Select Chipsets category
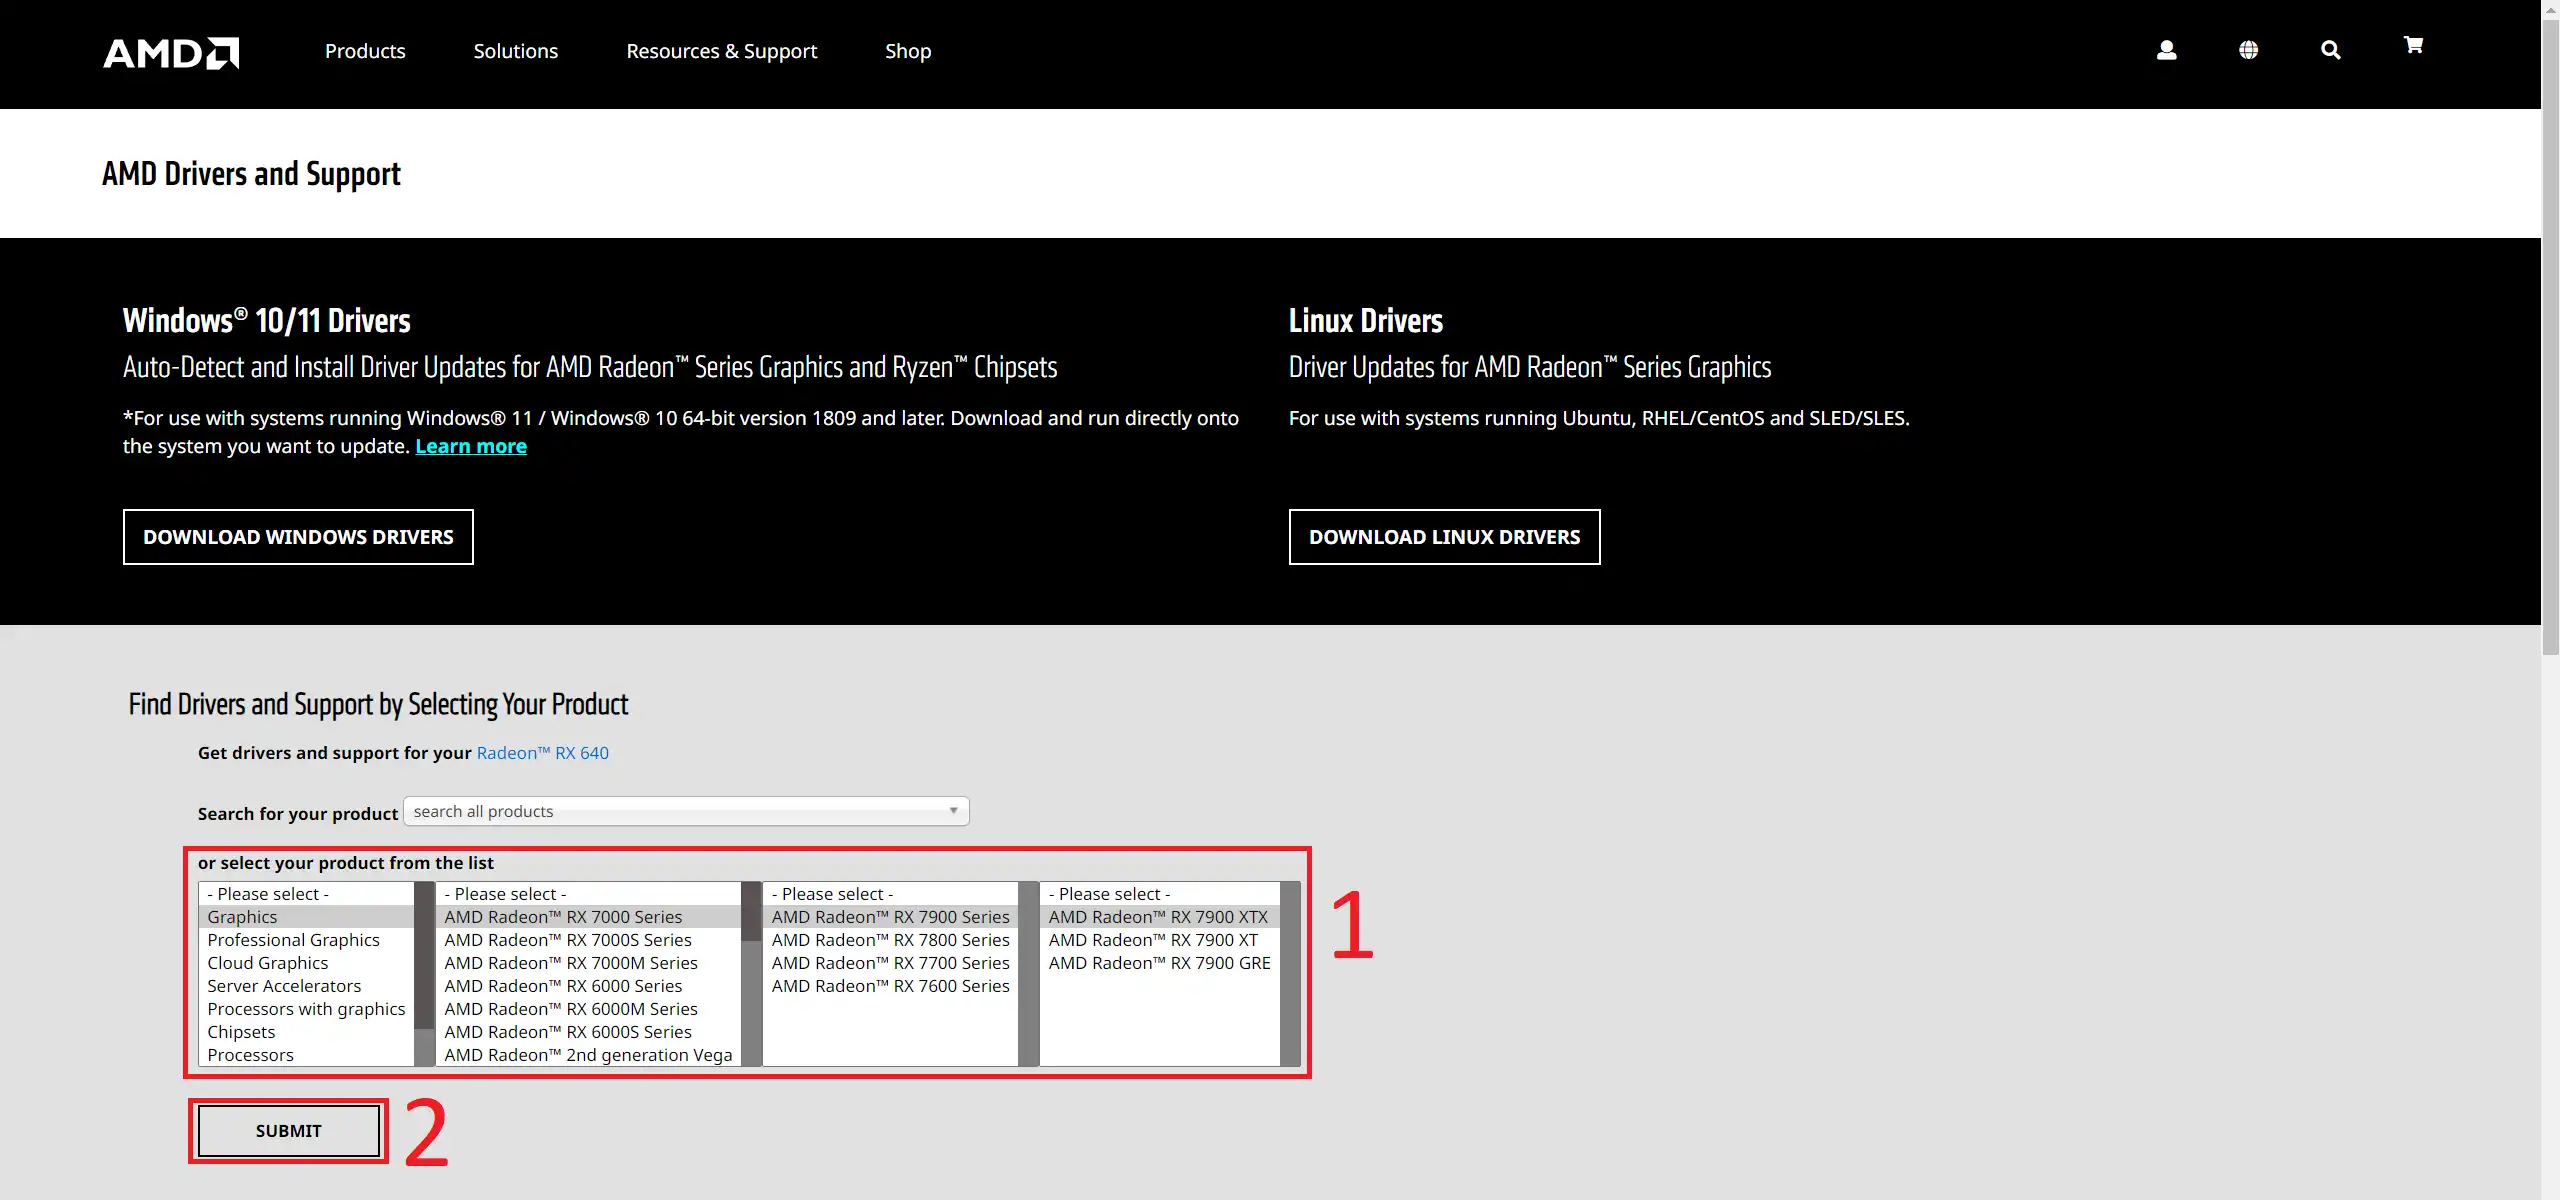This screenshot has width=2560, height=1200. click(306, 1032)
